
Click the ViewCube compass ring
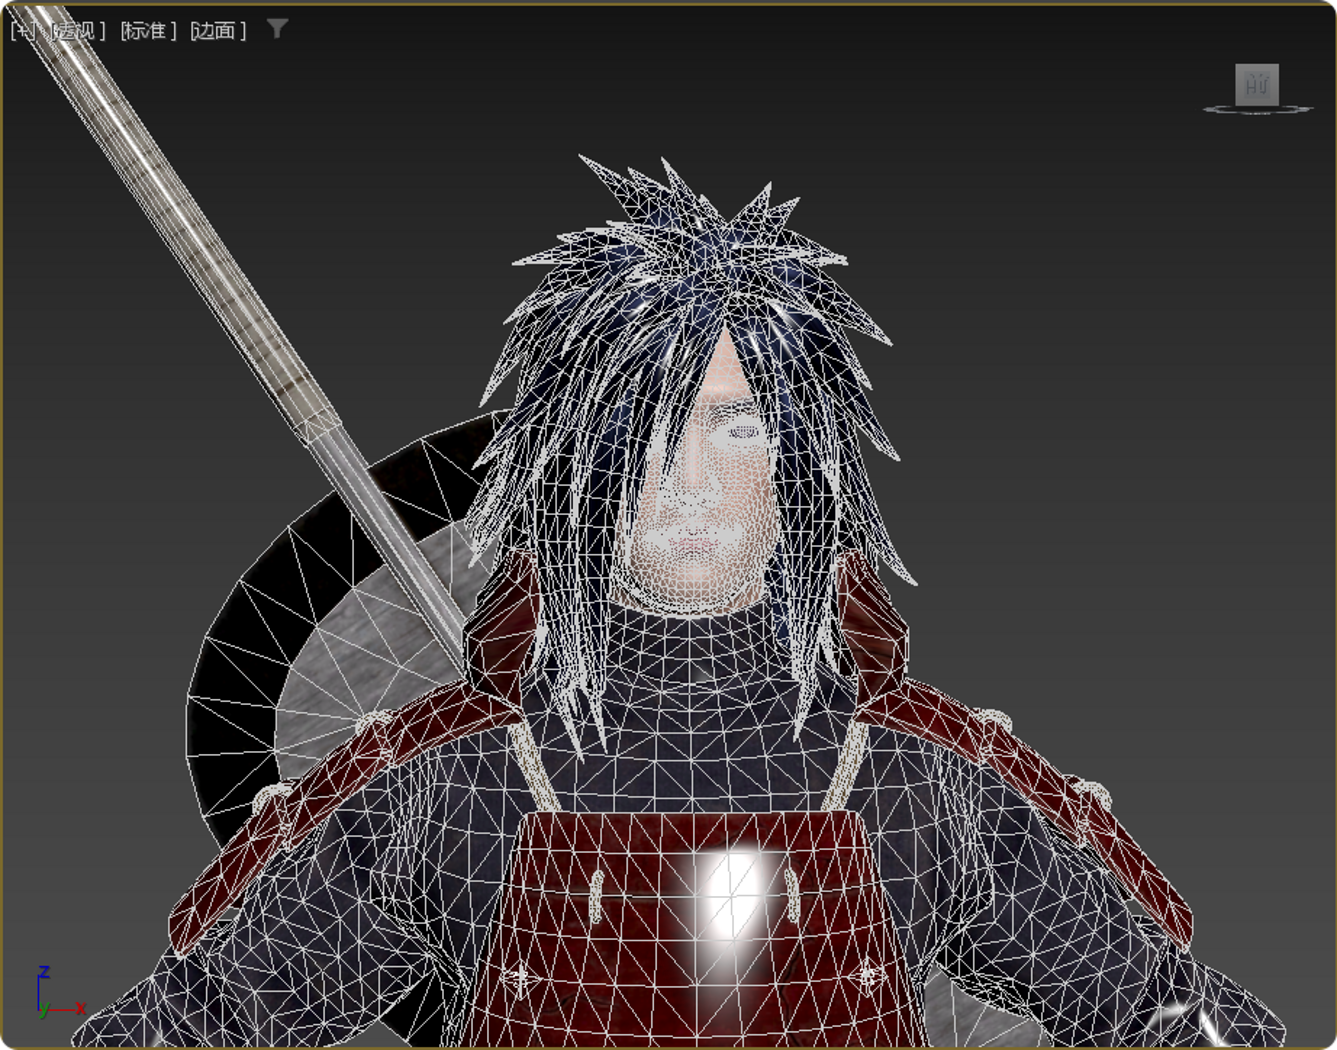(x=1257, y=109)
